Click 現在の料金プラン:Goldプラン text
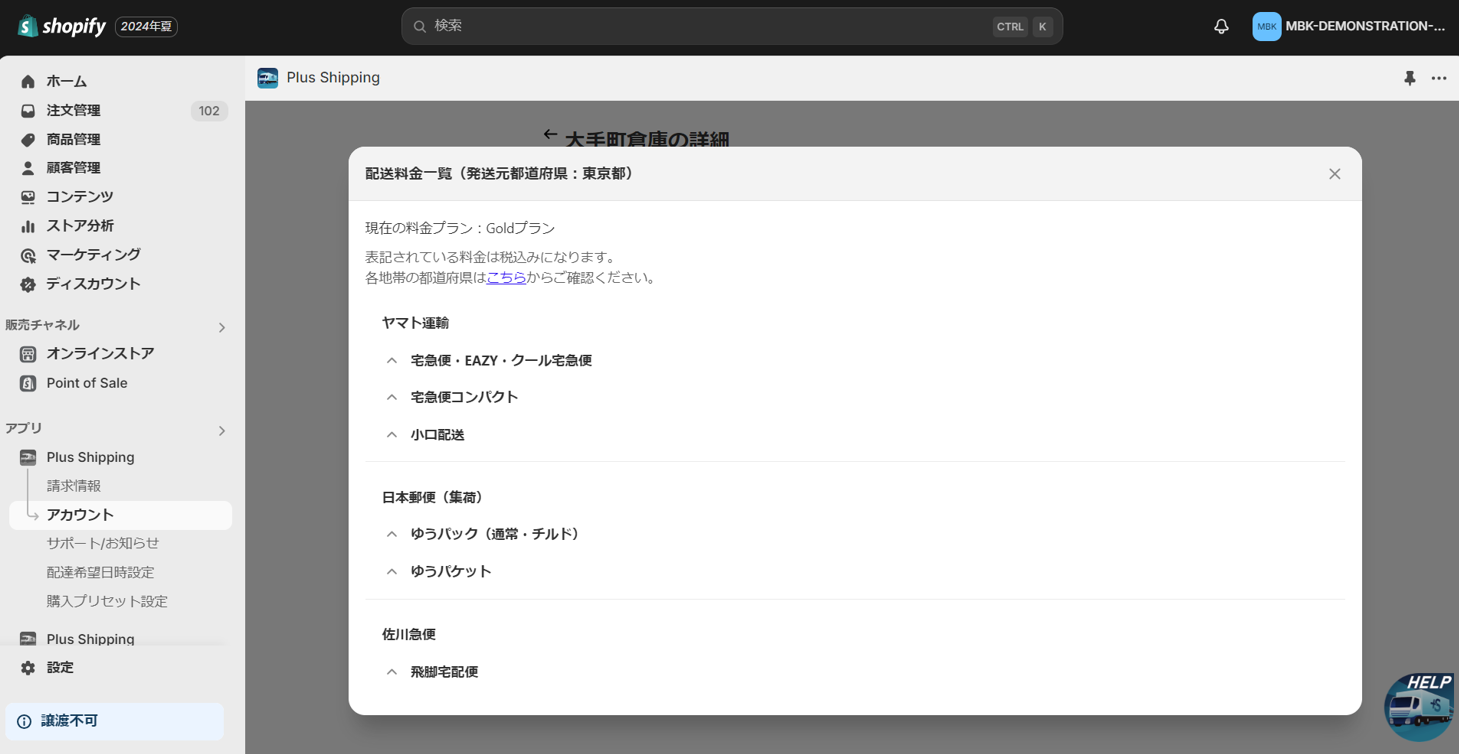The height and width of the screenshot is (754, 1459). pyautogui.click(x=460, y=228)
